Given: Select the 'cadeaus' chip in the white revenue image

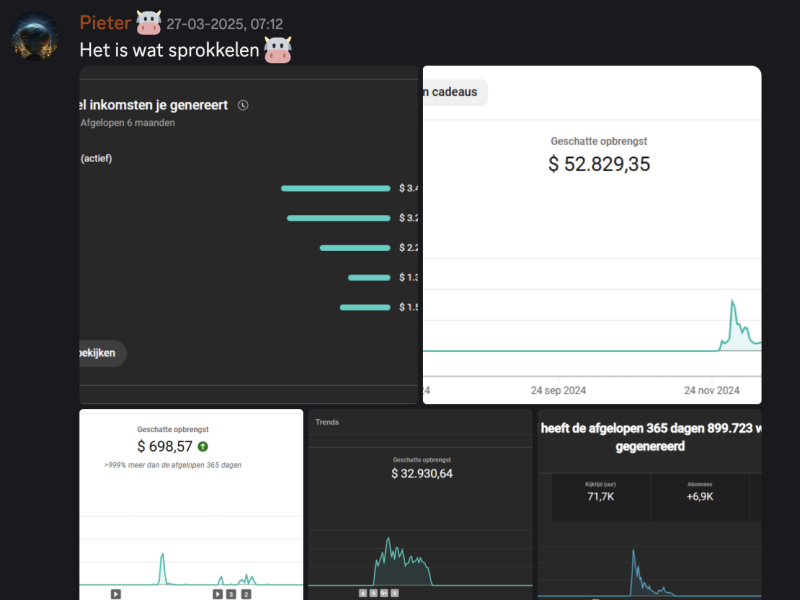Looking at the screenshot, I should (x=455, y=92).
